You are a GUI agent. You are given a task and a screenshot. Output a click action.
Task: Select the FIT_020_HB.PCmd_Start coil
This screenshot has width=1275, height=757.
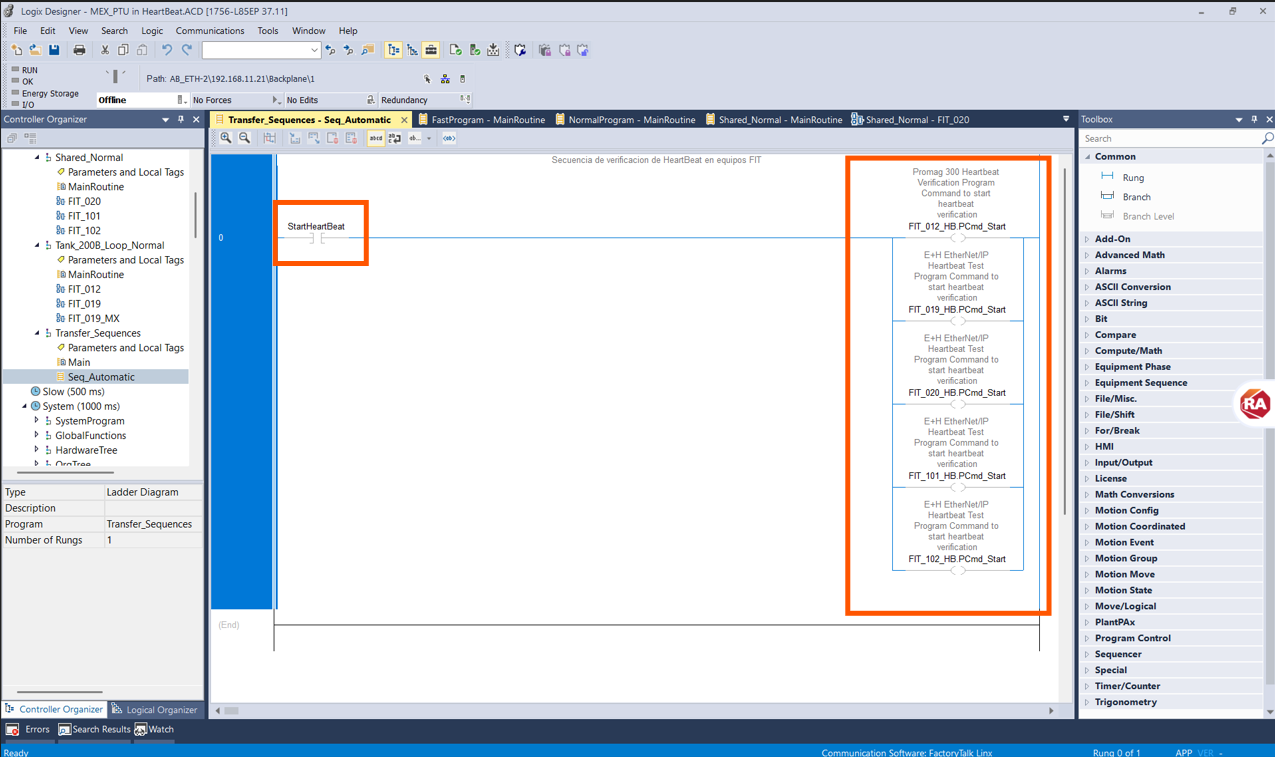(x=958, y=404)
